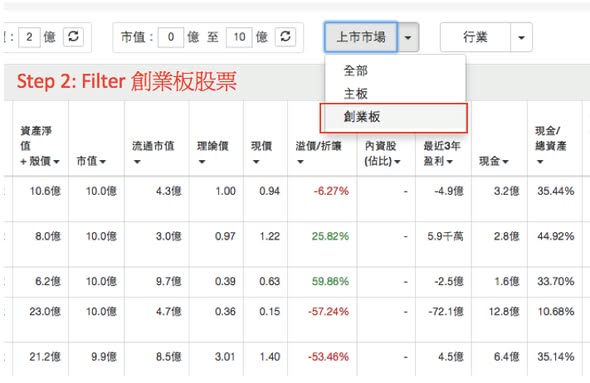Choose 創業板 in the market menu
Viewport: 590px width, 383px height.
394,117
